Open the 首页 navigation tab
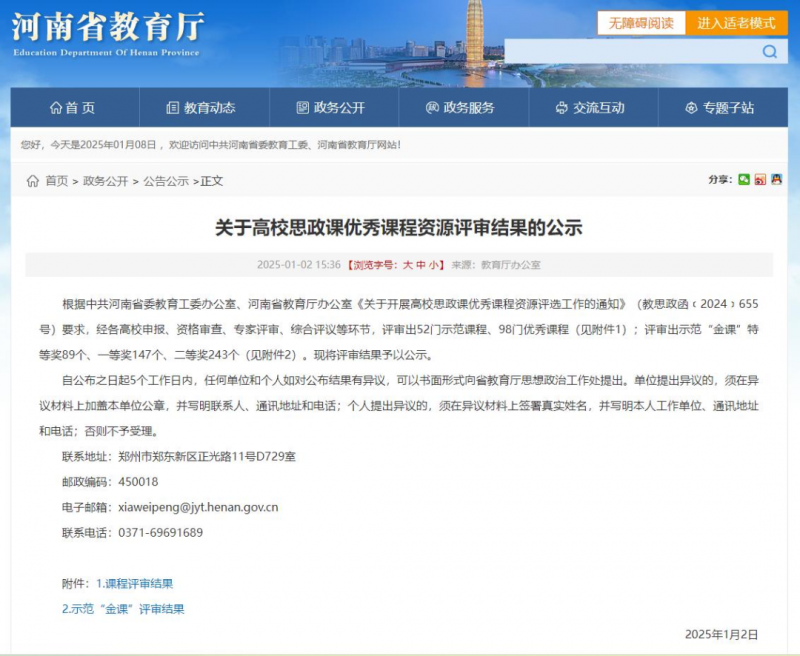Viewport: 800px width, 656px height. [73, 108]
